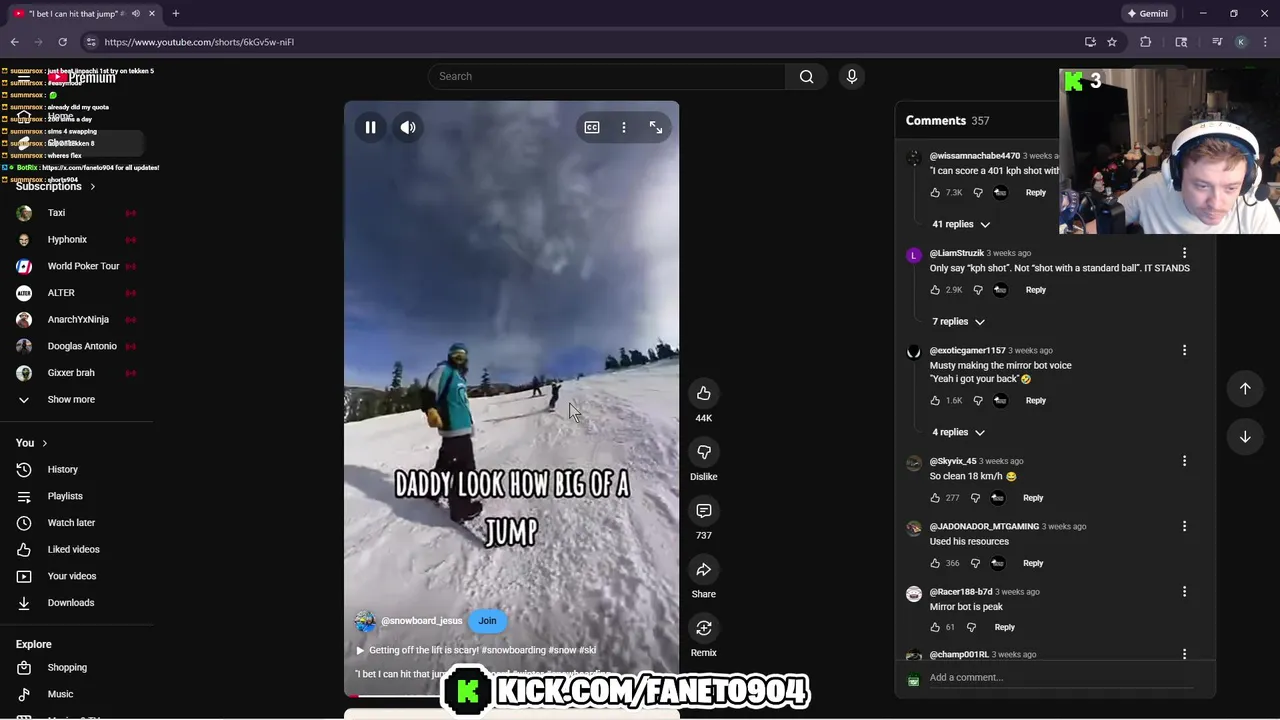Expand 7 replies under LiamStruzik comment
Screen dimensions: 1280x720
pos(958,321)
